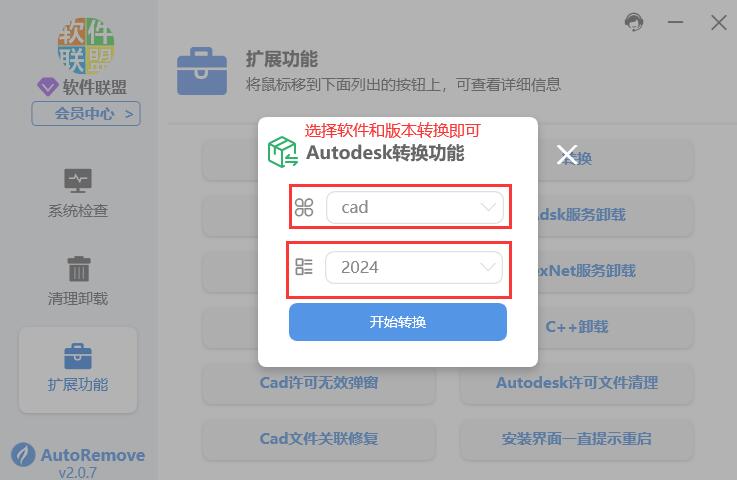The image size is (737, 480).
Task: Close the Autodesk转换功能 dialog
Action: pyautogui.click(x=566, y=155)
